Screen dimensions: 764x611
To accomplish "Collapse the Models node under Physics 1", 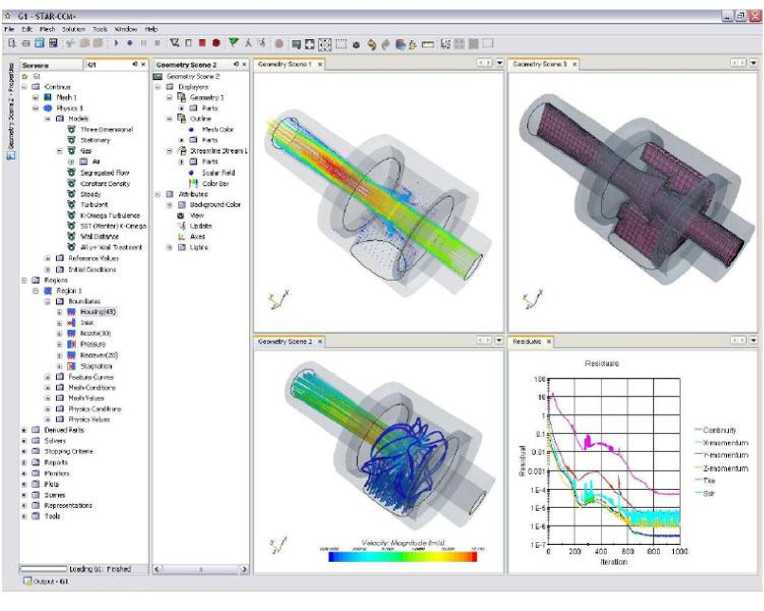I will [48, 119].
